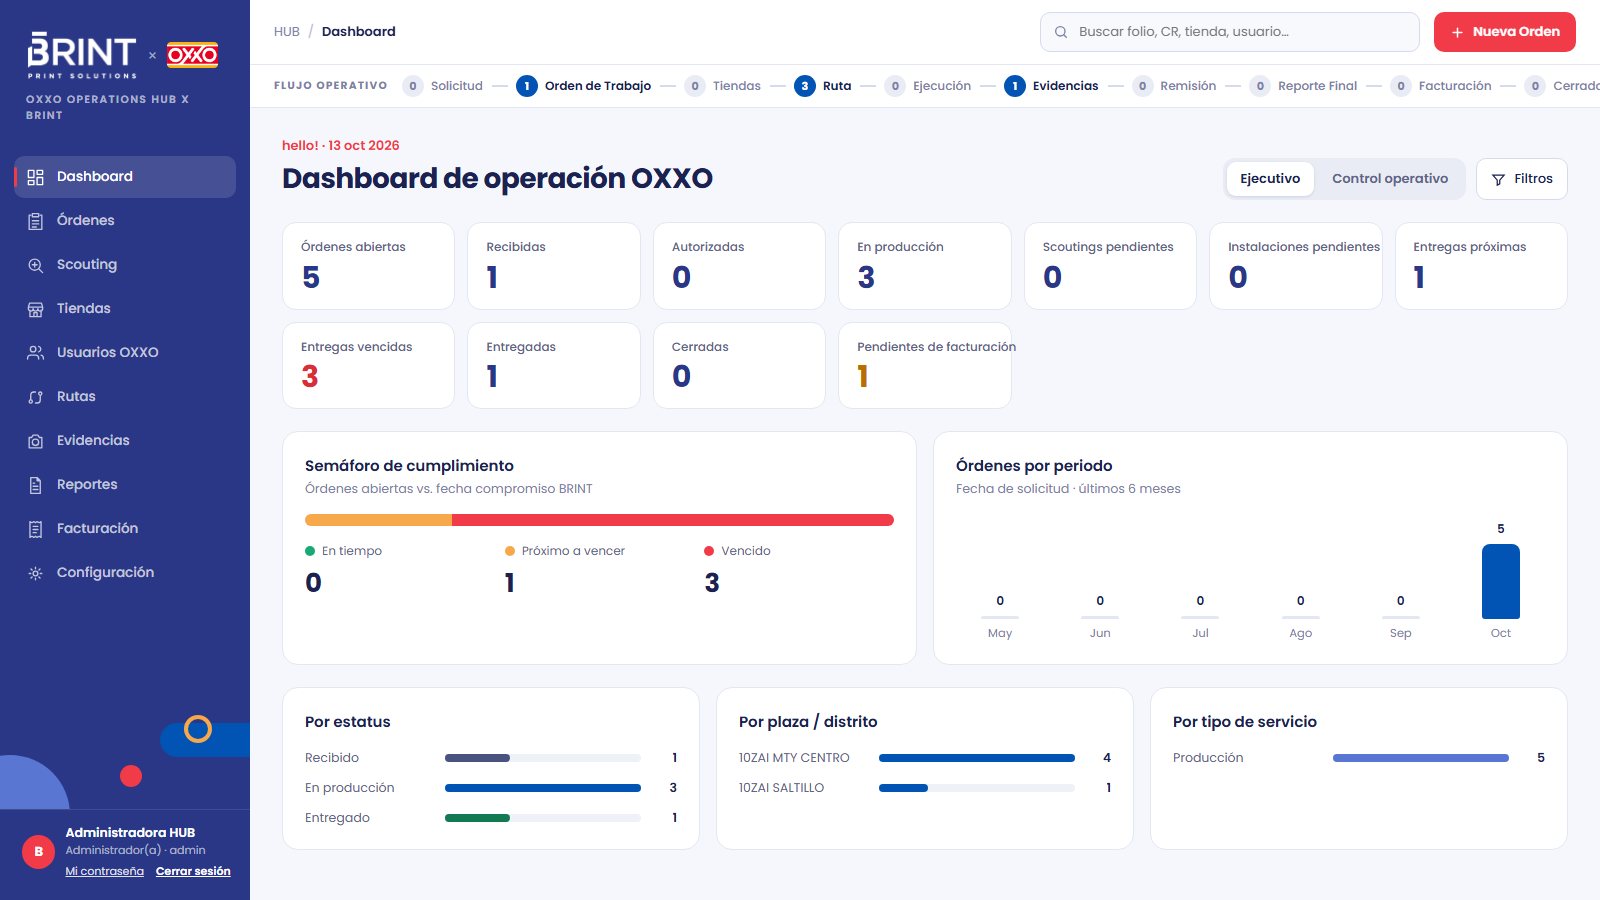Screen dimensions: 1600x900
Task: Open the Órdenes abiertas card
Action: [368, 266]
